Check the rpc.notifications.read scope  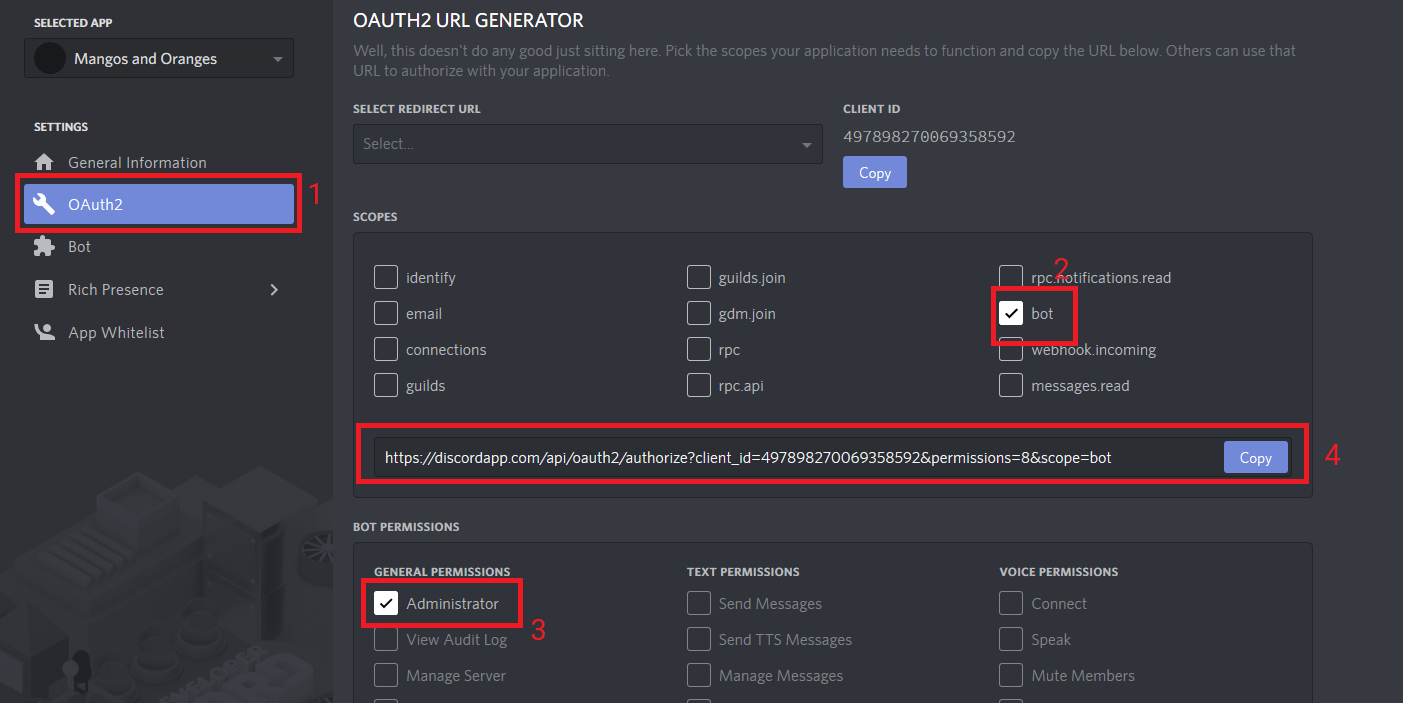click(x=1011, y=277)
